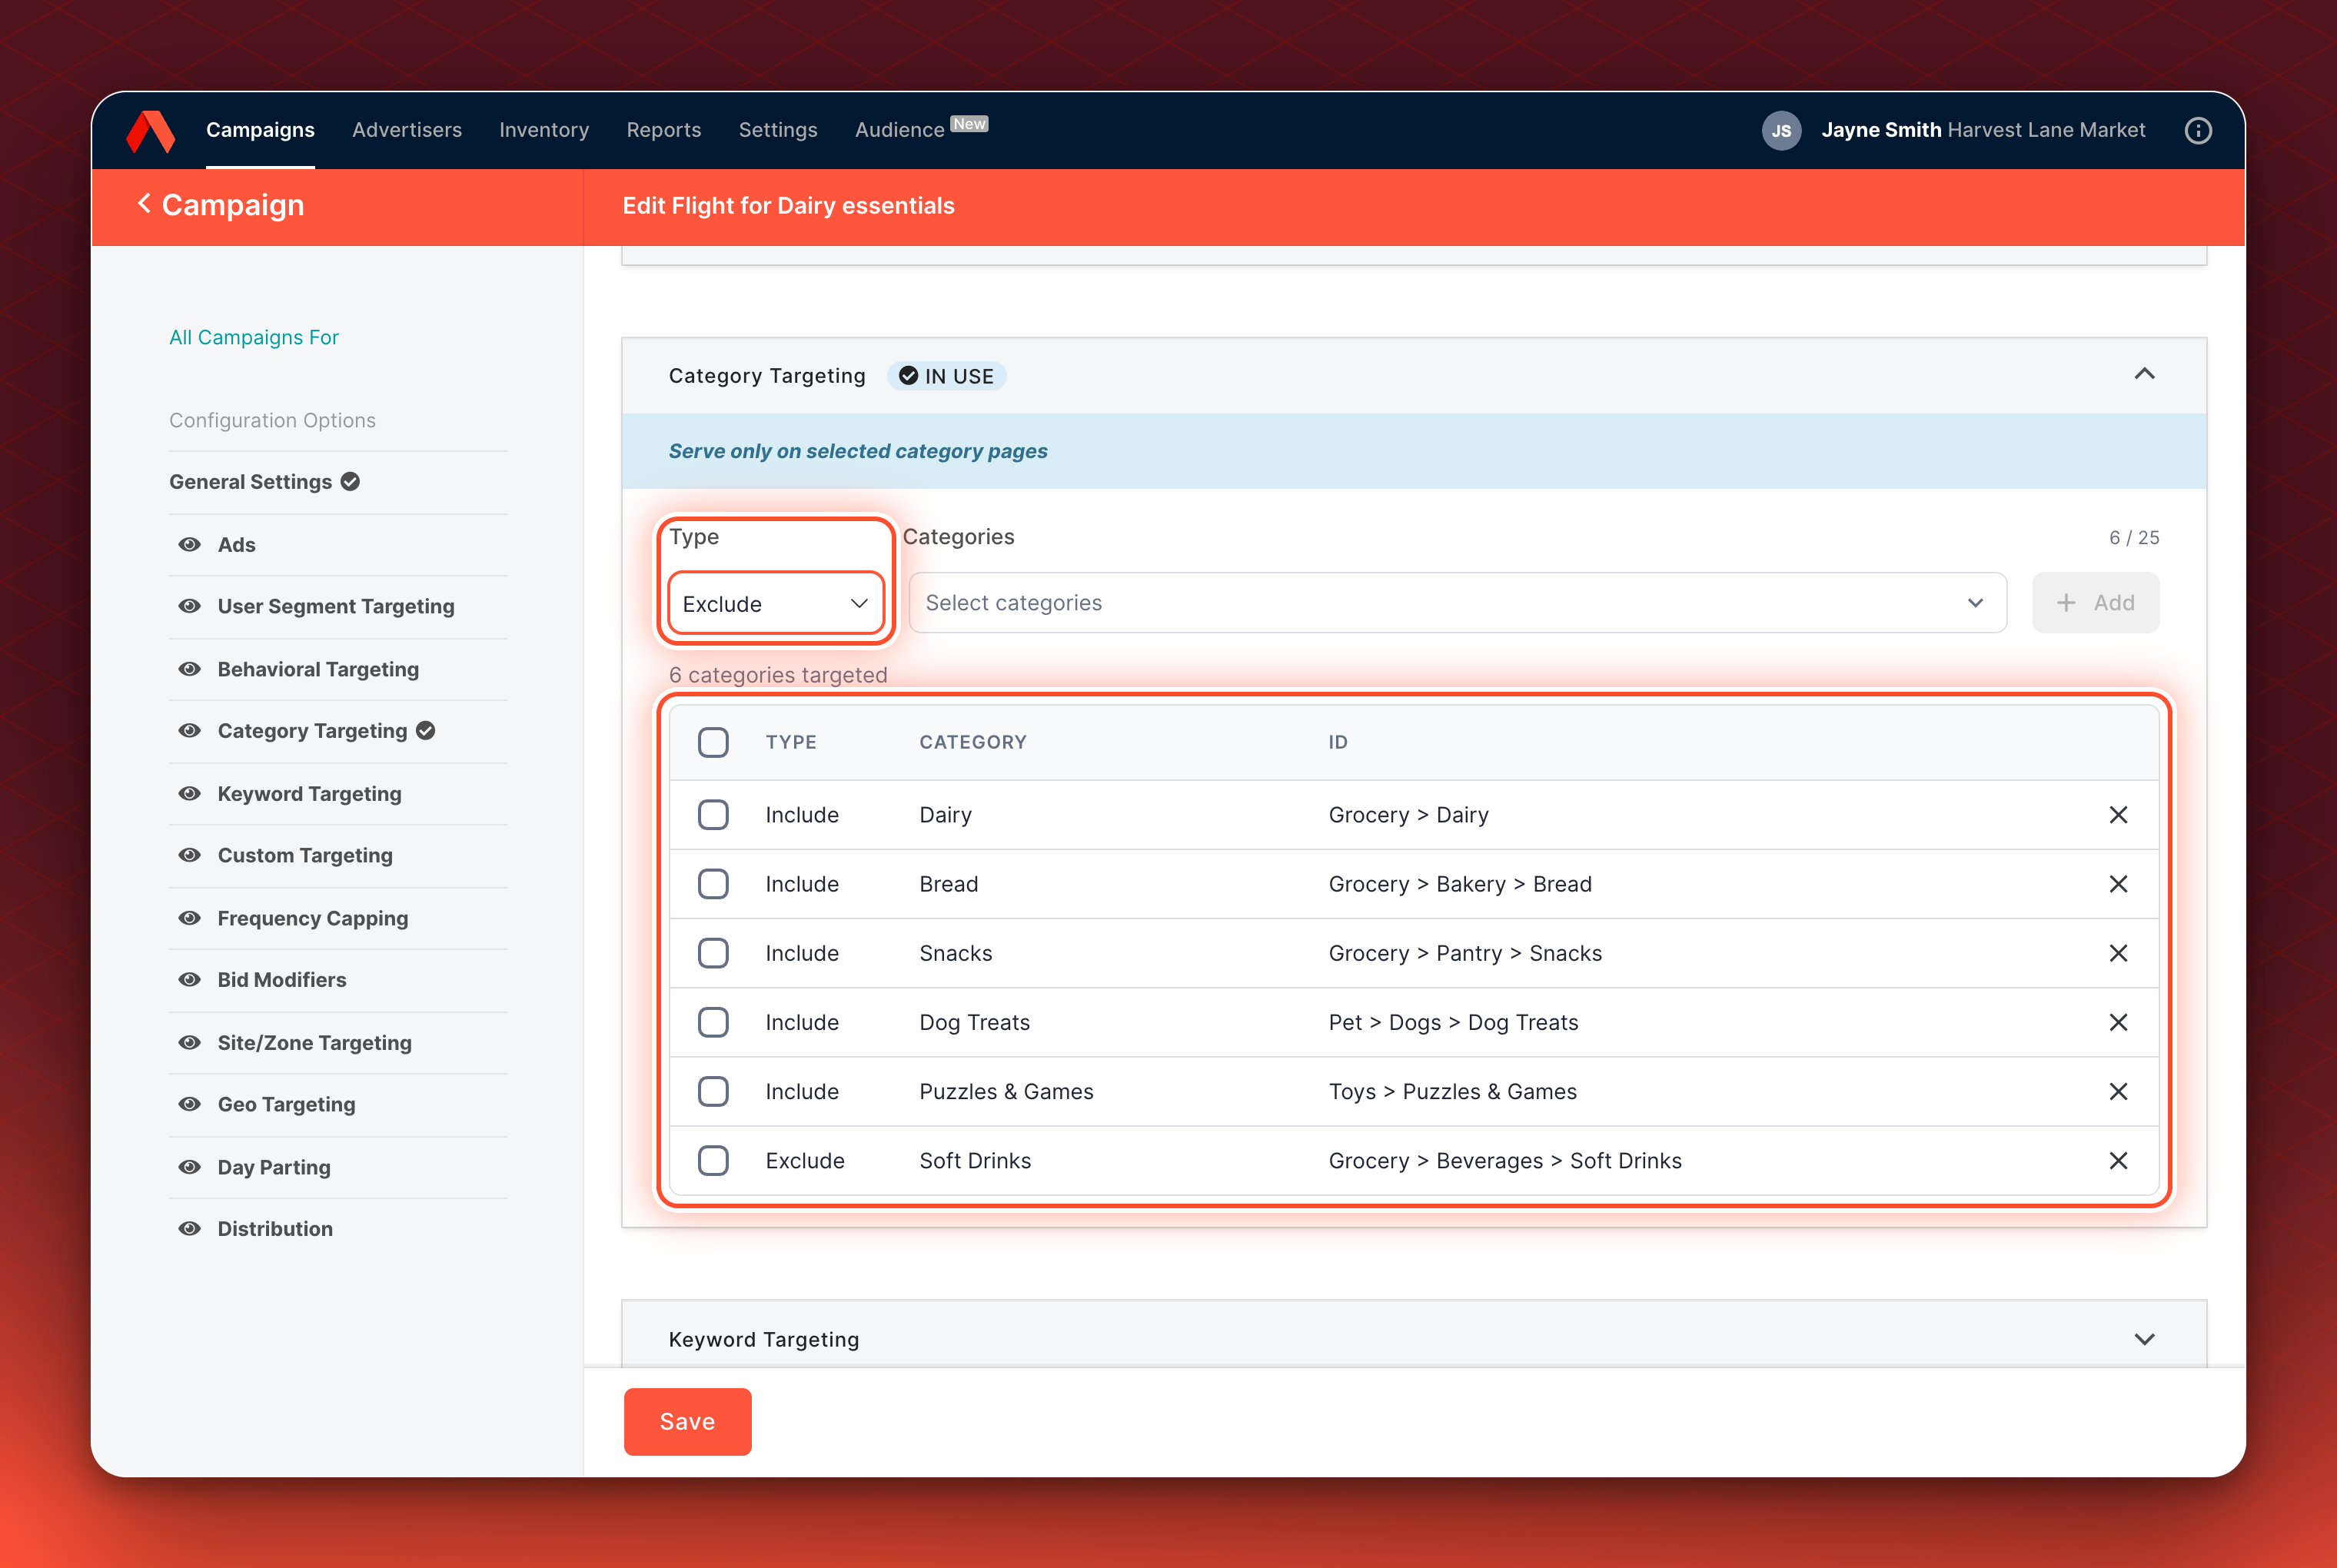2337x1568 pixels.
Task: Open the All Campaigns For link
Action: click(254, 337)
